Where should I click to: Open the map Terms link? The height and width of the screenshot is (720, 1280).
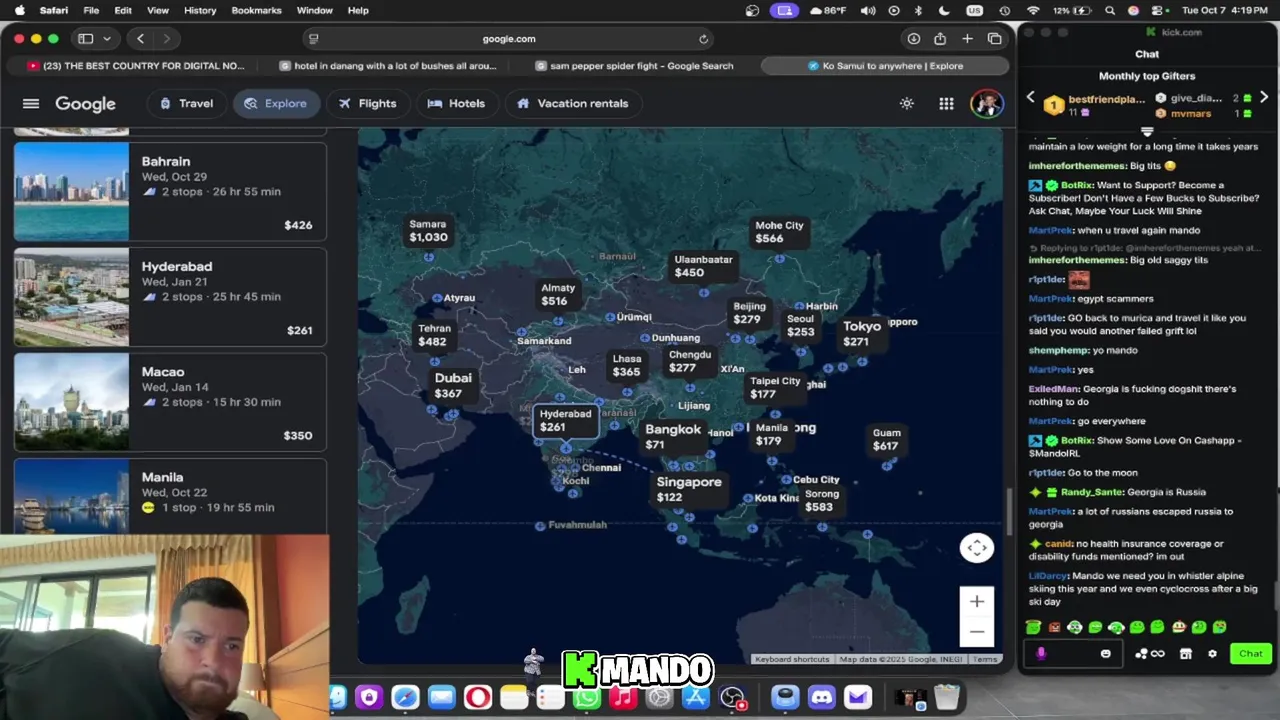(x=985, y=659)
